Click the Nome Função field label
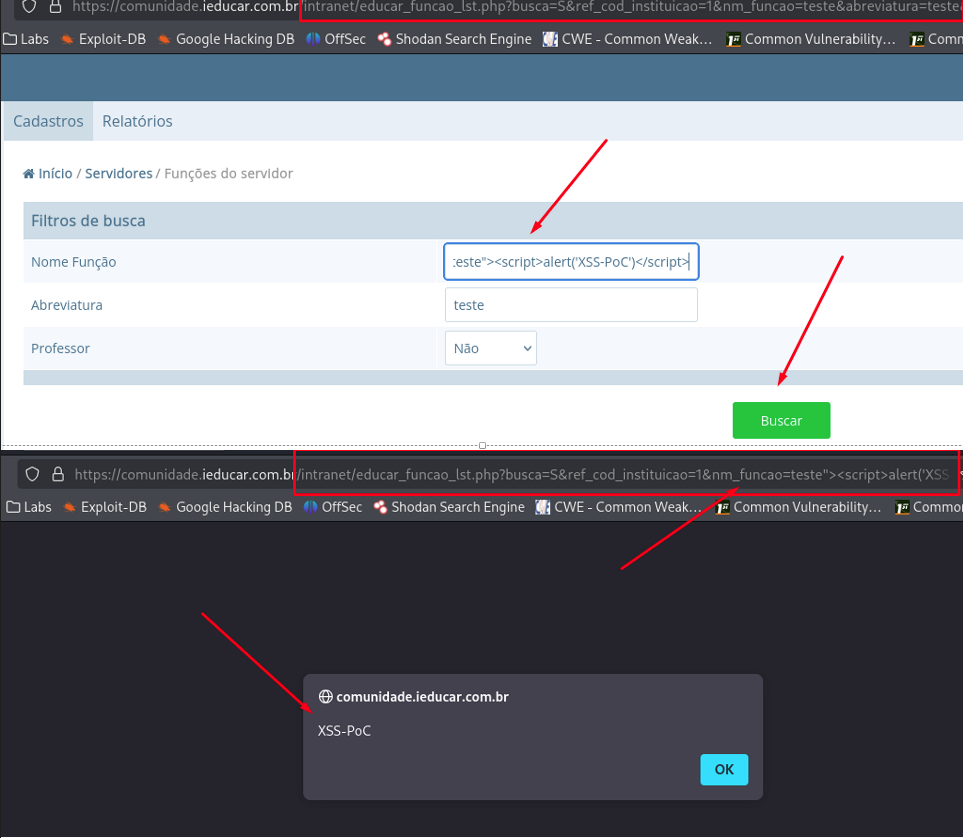The width and height of the screenshot is (963, 838). click(74, 262)
